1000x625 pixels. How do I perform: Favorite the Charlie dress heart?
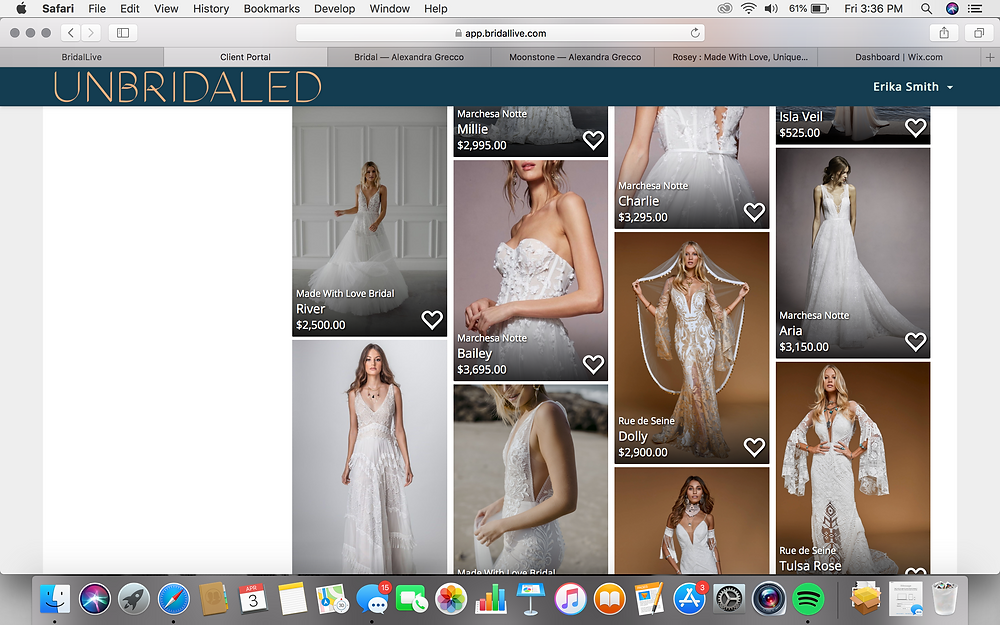(754, 212)
